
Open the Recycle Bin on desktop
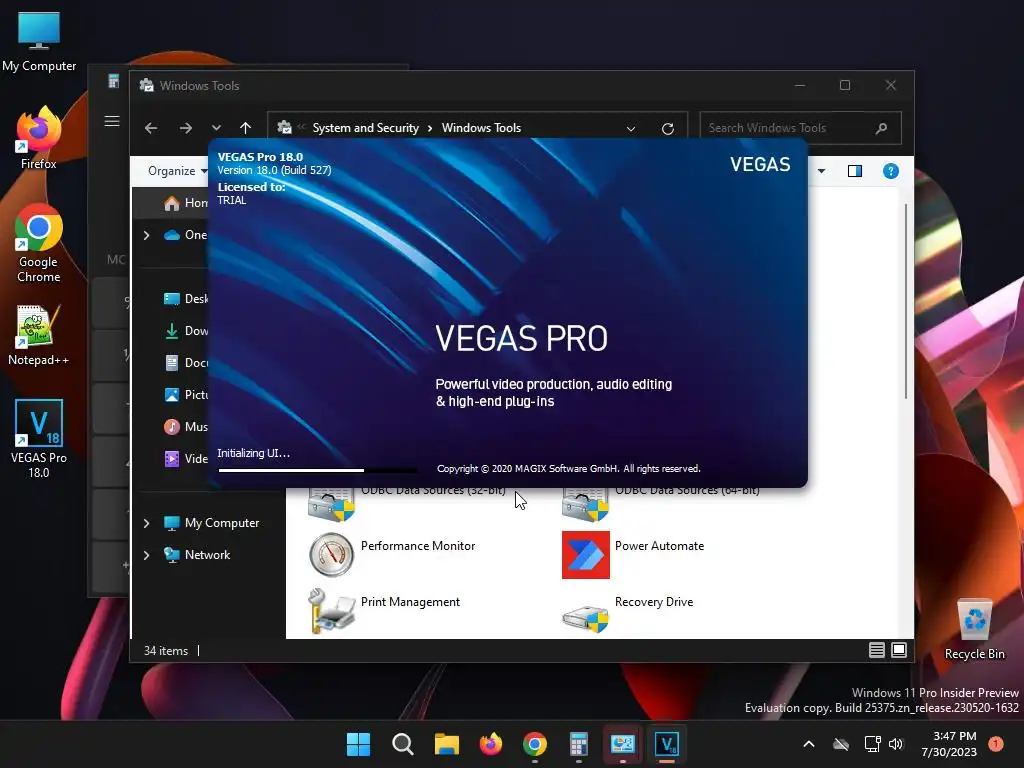[974, 629]
